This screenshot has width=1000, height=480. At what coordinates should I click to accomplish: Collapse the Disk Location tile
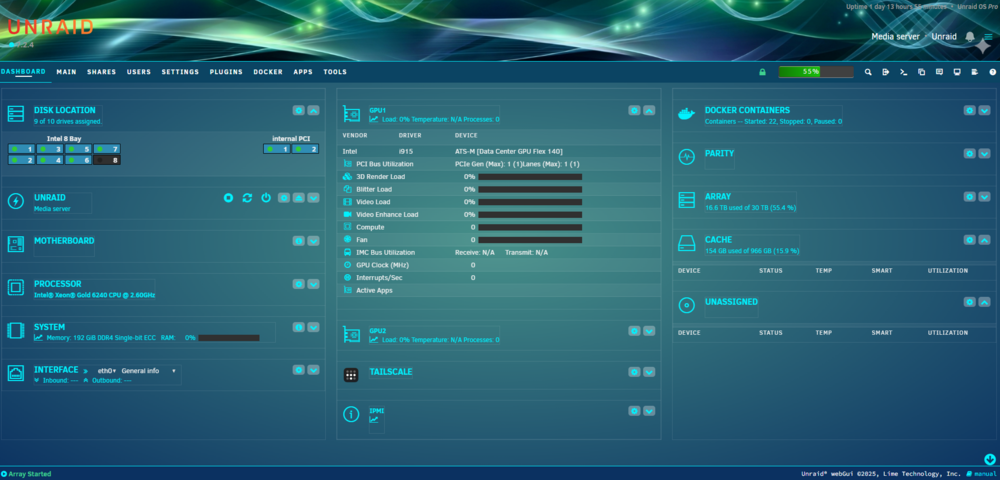pyautogui.click(x=313, y=110)
